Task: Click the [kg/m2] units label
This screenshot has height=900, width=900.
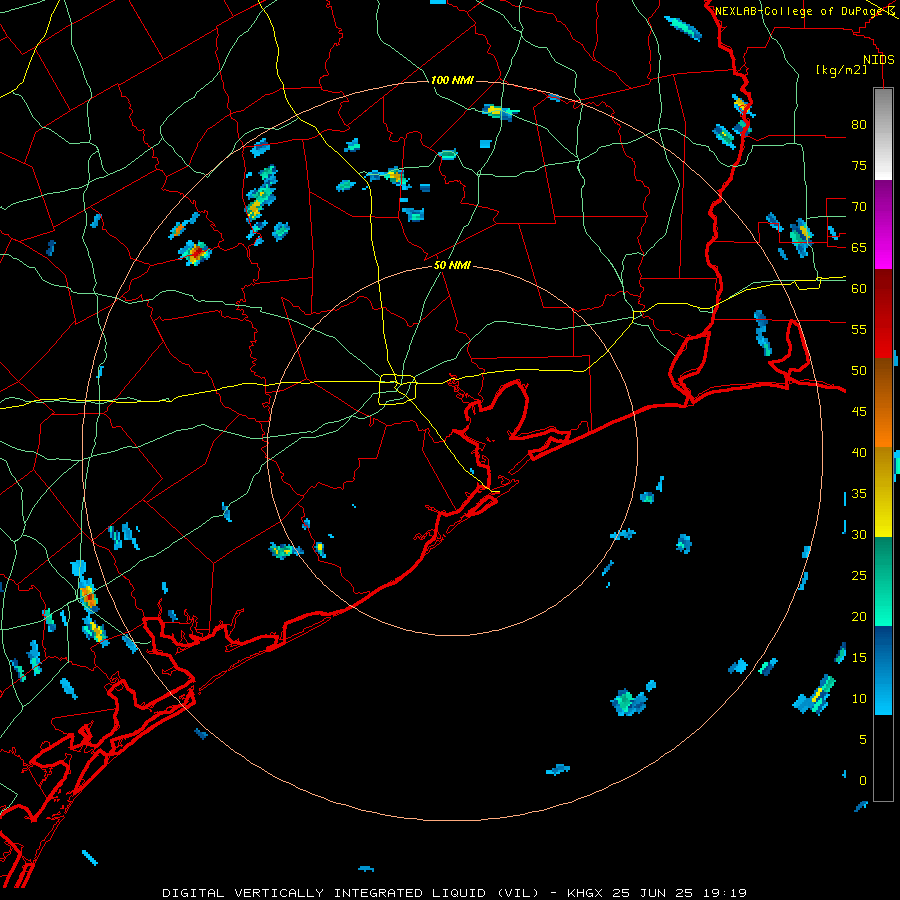Action: (841, 71)
